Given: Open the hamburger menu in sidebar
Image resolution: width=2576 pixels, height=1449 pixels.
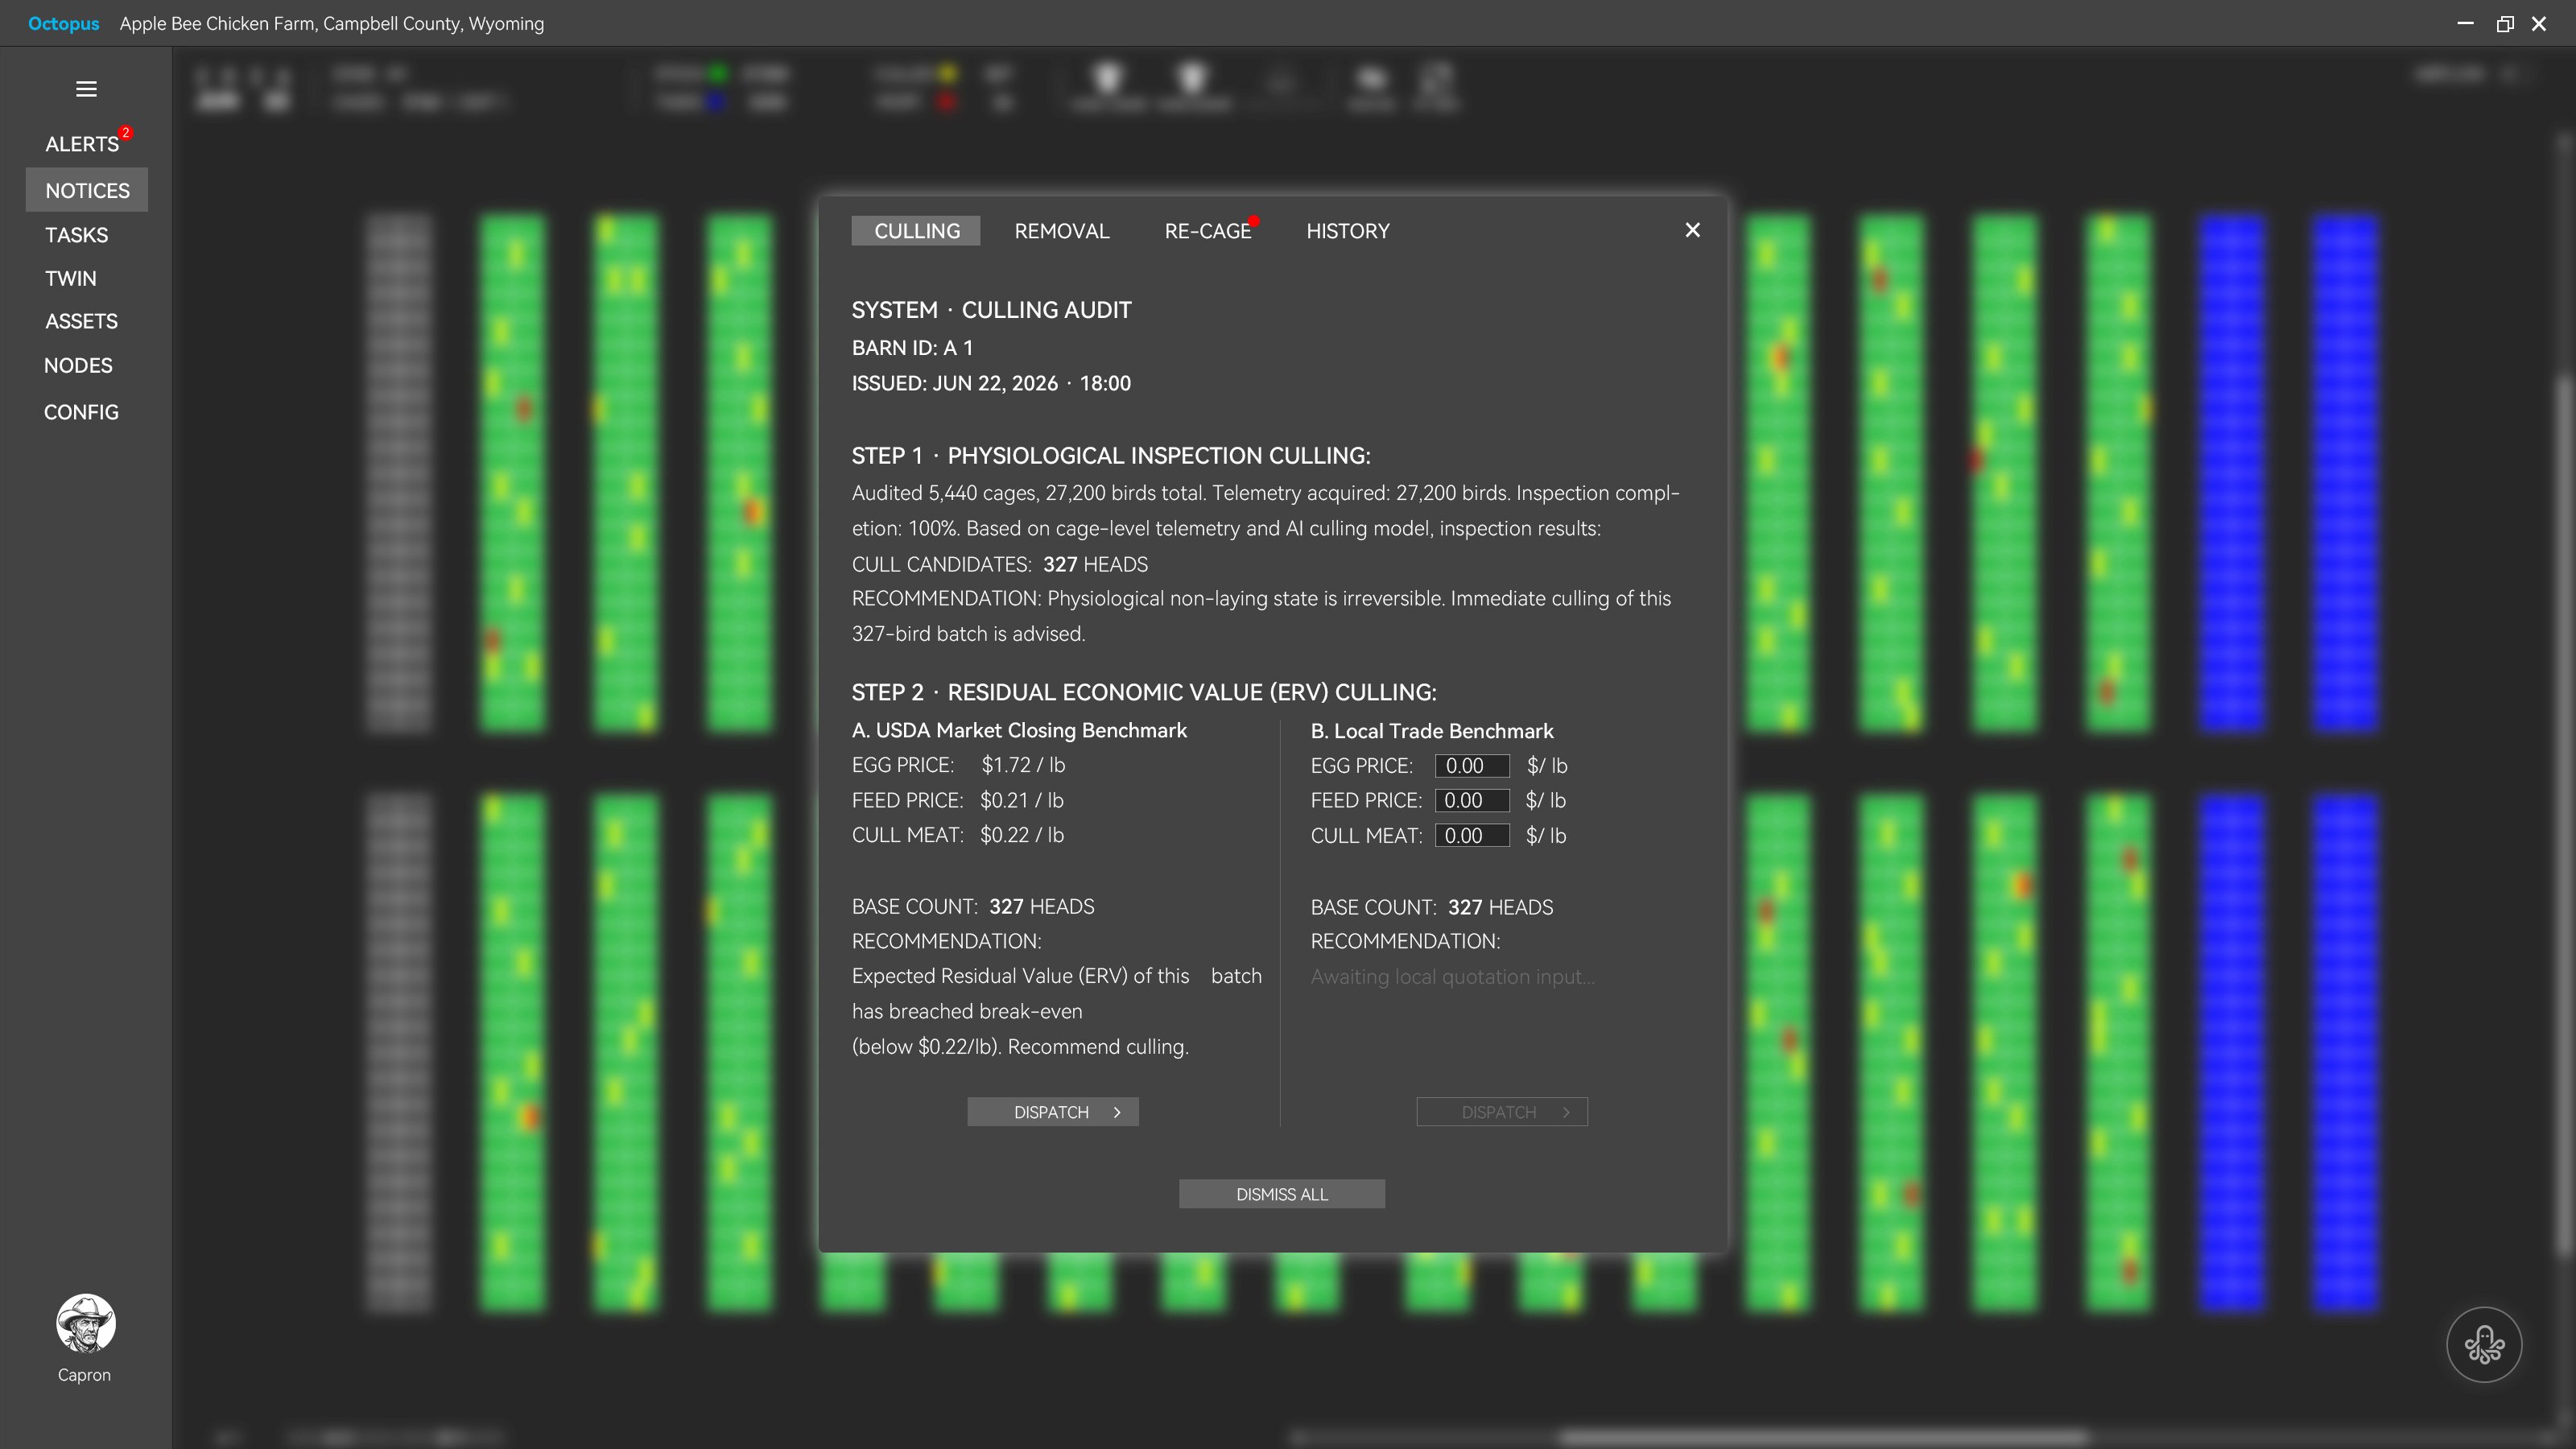Looking at the screenshot, I should pyautogui.click(x=86, y=89).
